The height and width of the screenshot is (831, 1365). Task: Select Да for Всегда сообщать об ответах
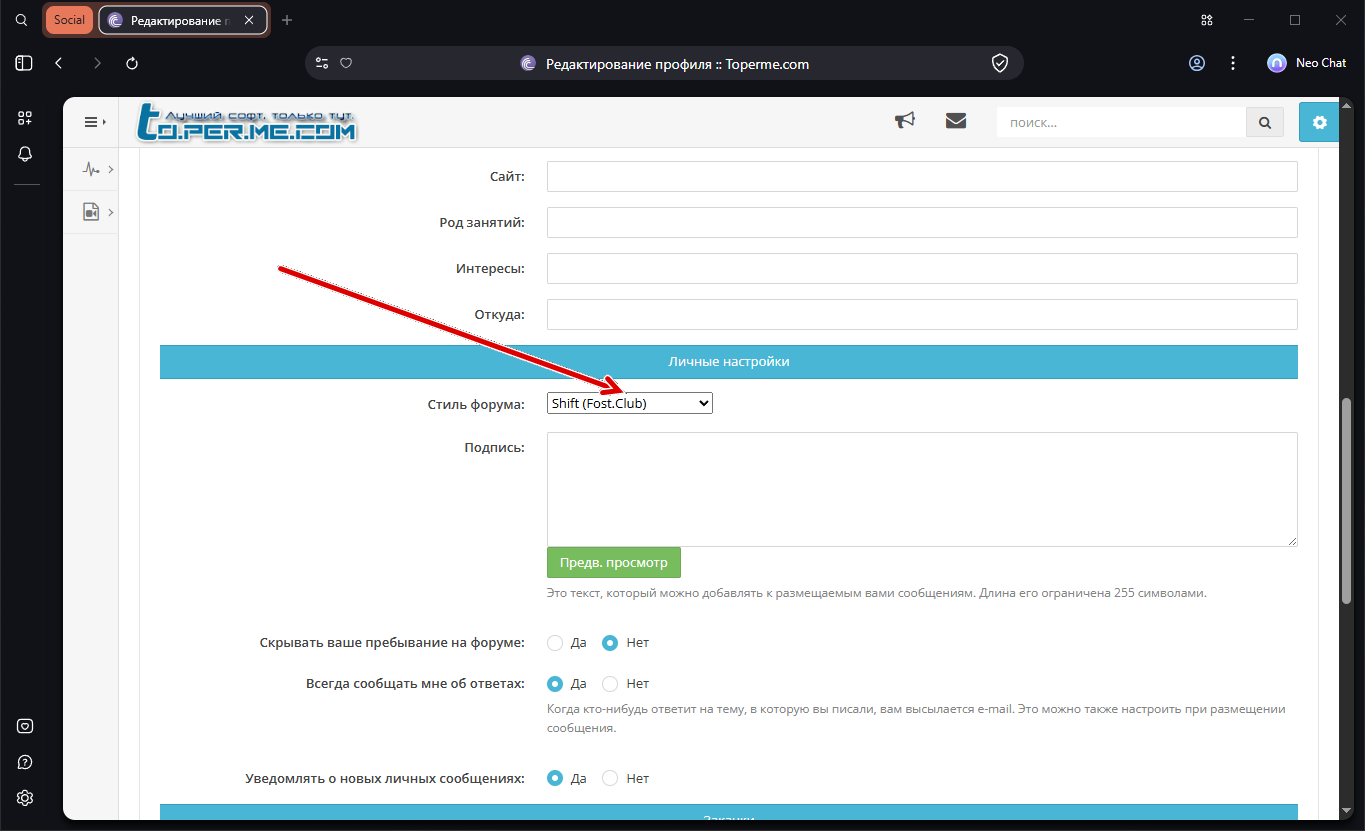[x=555, y=684]
